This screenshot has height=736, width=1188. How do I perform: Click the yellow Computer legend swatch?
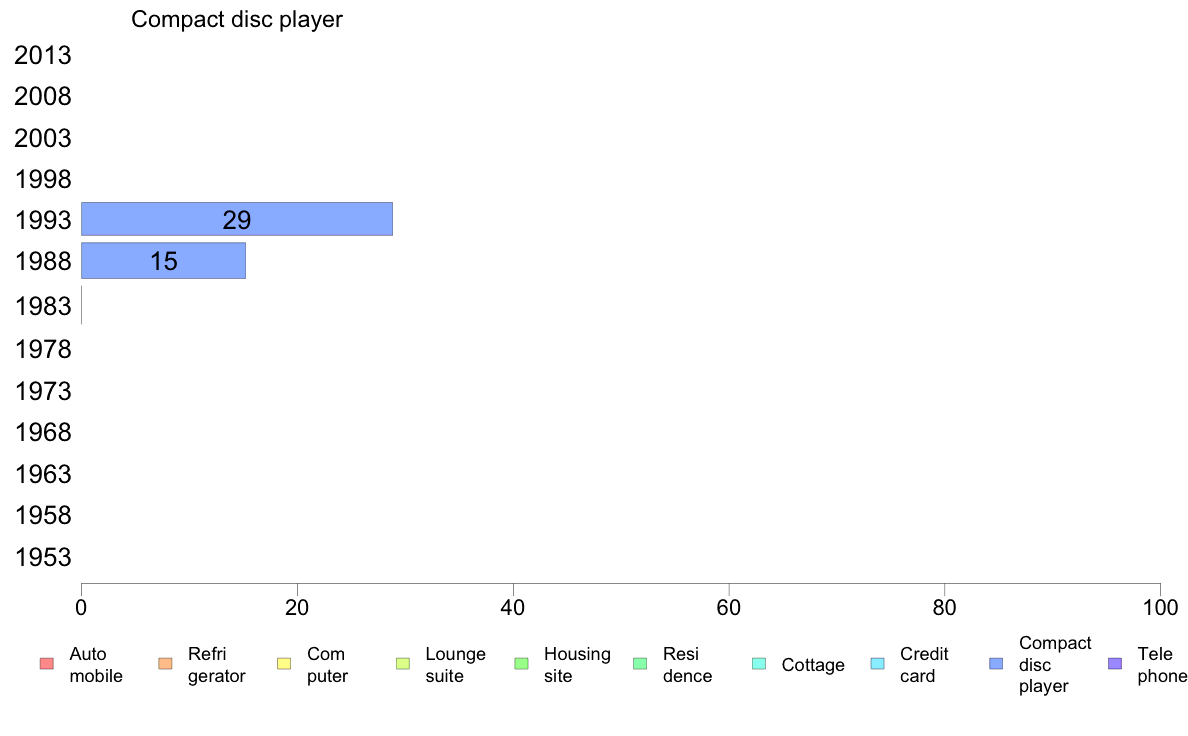point(284,664)
